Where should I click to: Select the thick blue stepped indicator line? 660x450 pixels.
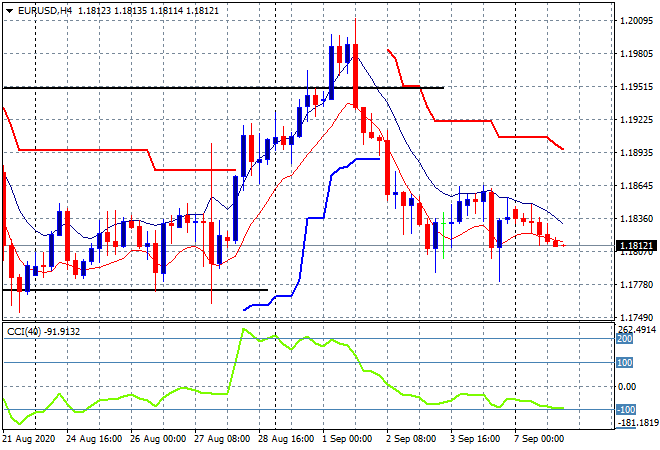[x=311, y=218]
